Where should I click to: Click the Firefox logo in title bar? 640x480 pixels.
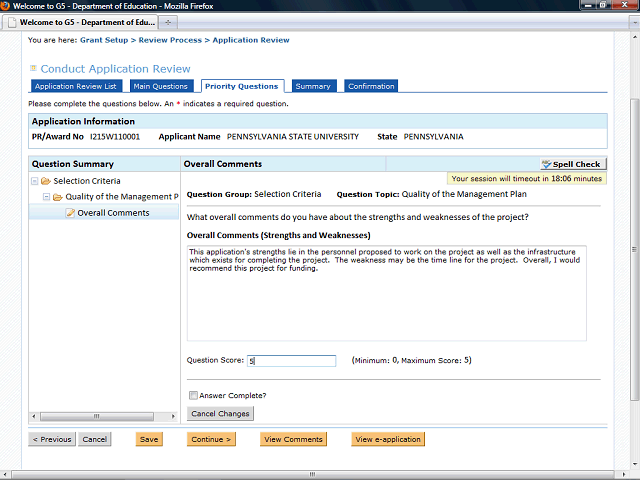tap(5, 6)
